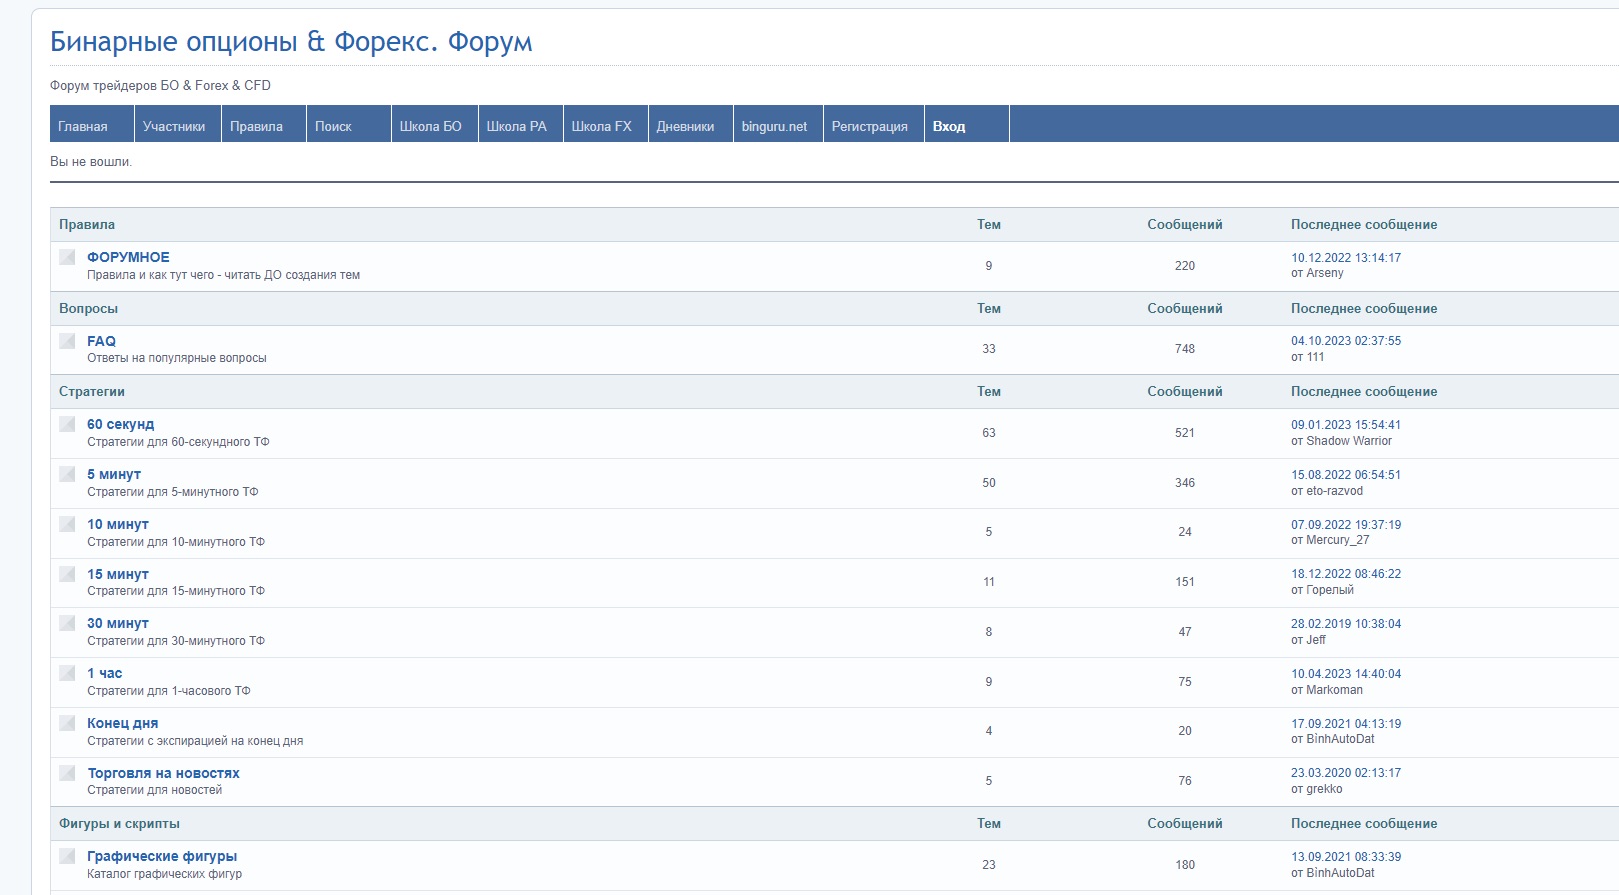The width and height of the screenshot is (1619, 895).
Task: Click the status icon beside Торговля на новостях
Action: [67, 773]
